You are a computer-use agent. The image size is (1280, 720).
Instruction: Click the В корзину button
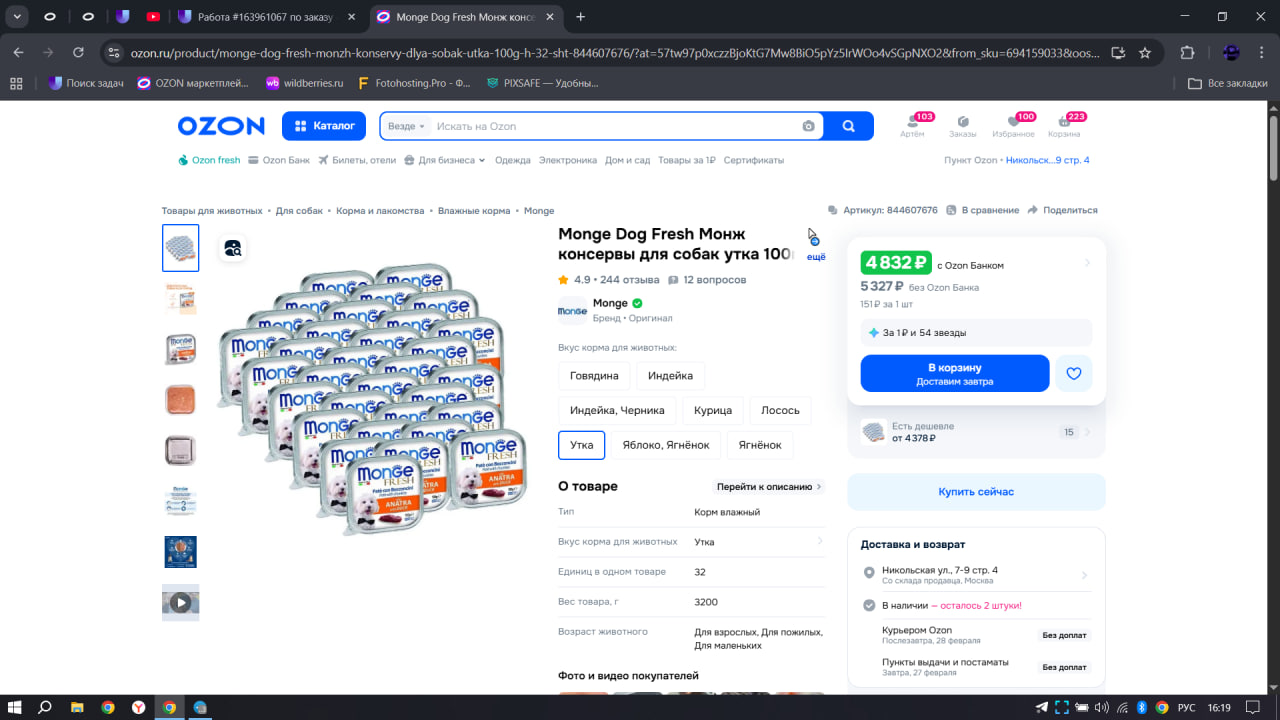tap(954, 374)
